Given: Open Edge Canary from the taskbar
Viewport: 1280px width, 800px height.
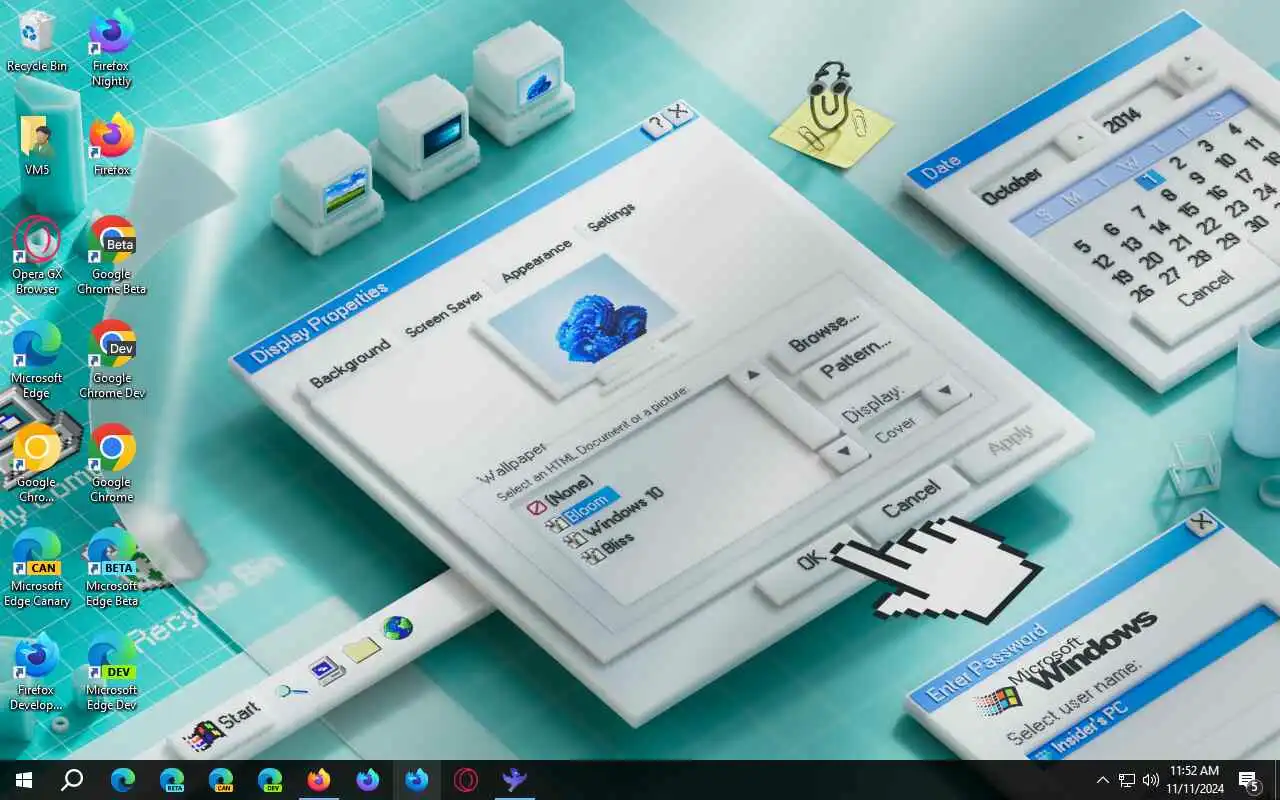Looking at the screenshot, I should tap(221, 780).
